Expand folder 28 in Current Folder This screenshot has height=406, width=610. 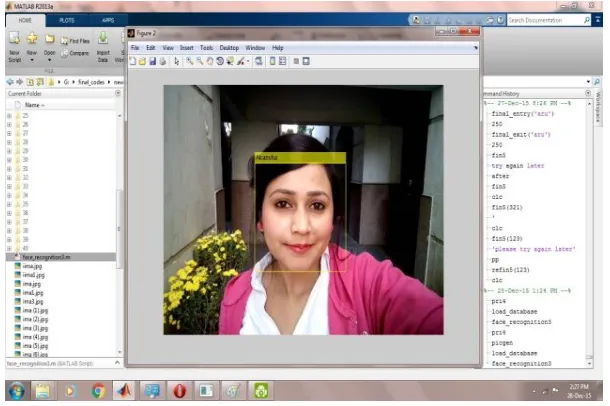9,142
